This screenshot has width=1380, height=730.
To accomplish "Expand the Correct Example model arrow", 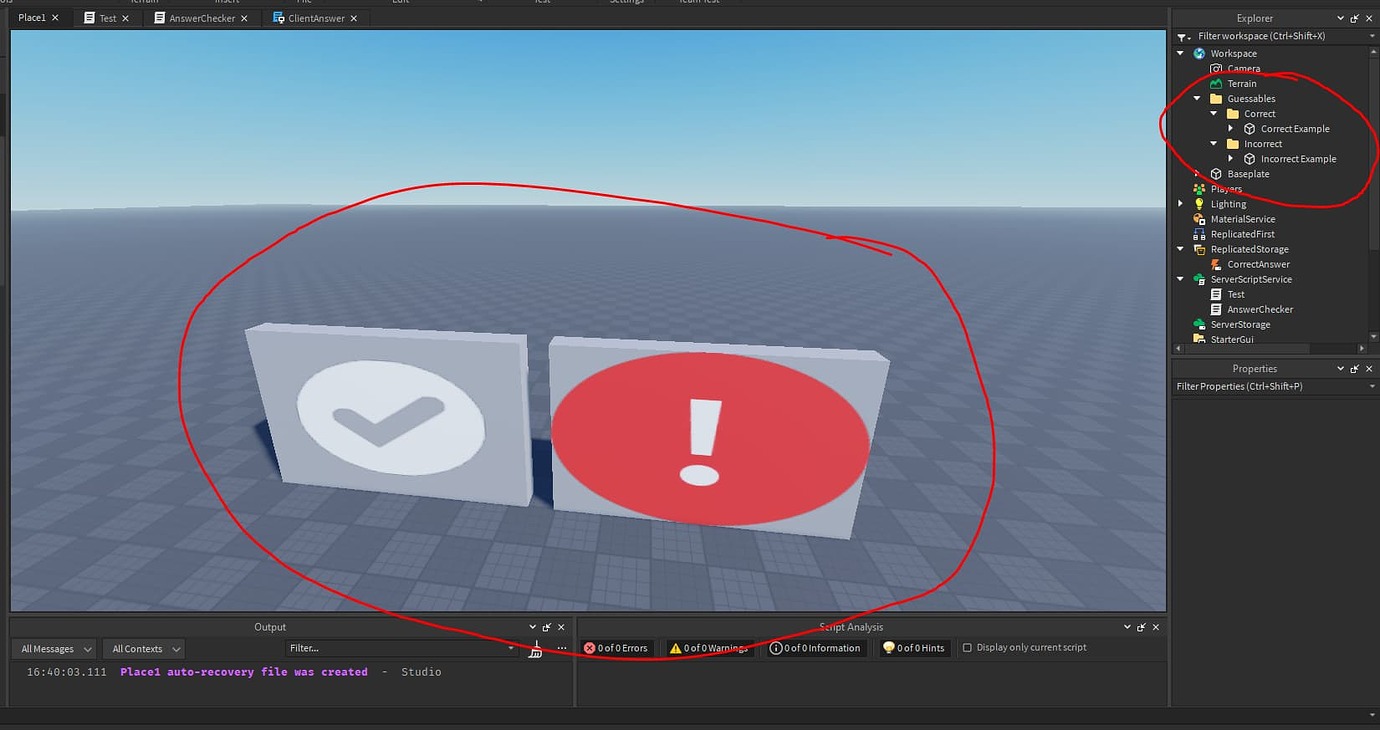I will [x=1231, y=129].
